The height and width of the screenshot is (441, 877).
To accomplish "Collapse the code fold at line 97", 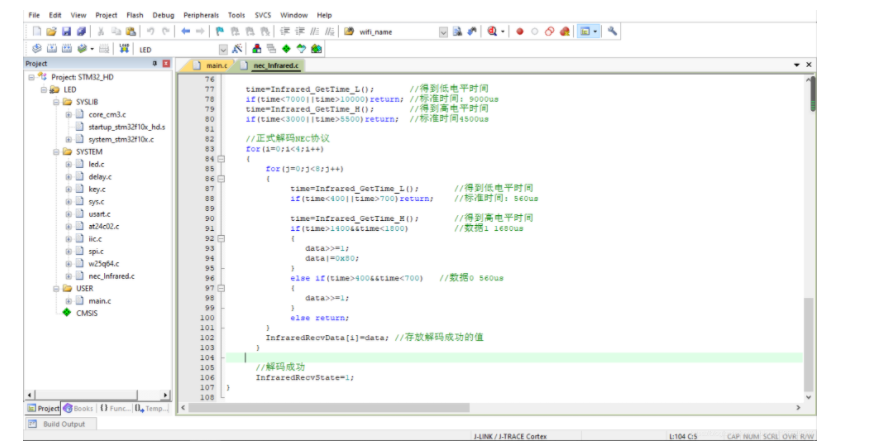I will click(x=221, y=288).
